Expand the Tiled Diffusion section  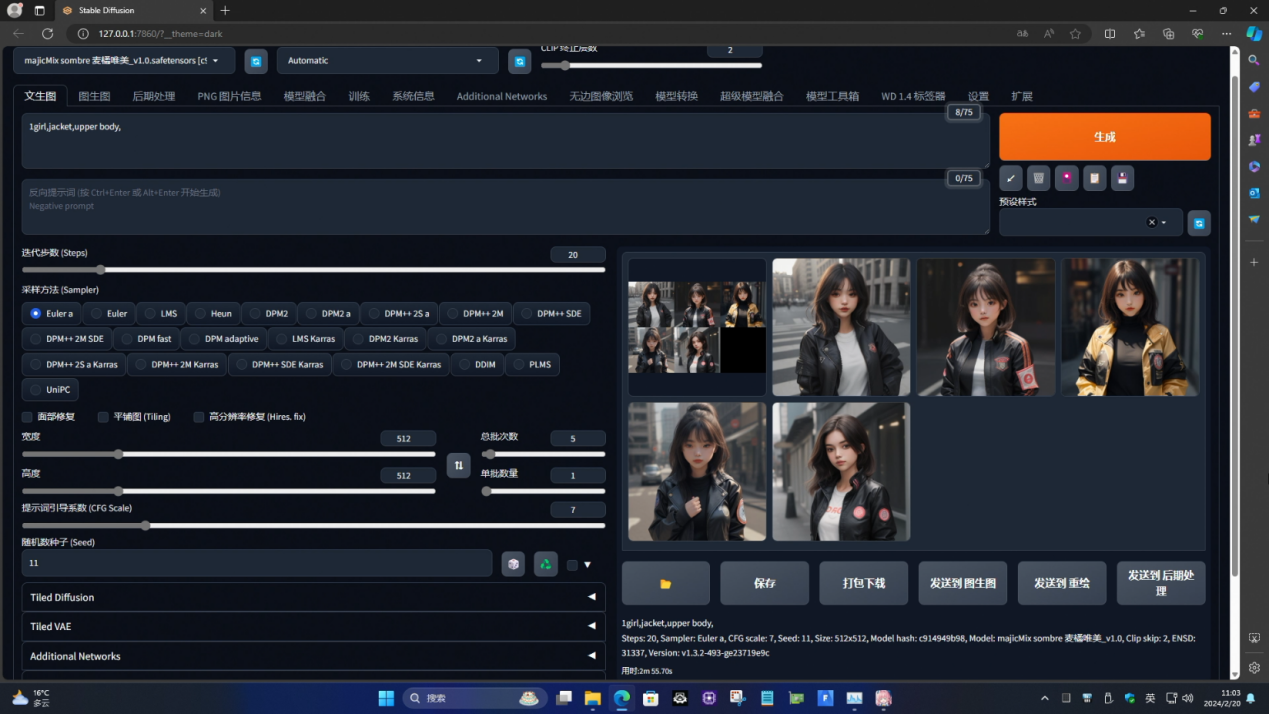click(313, 597)
